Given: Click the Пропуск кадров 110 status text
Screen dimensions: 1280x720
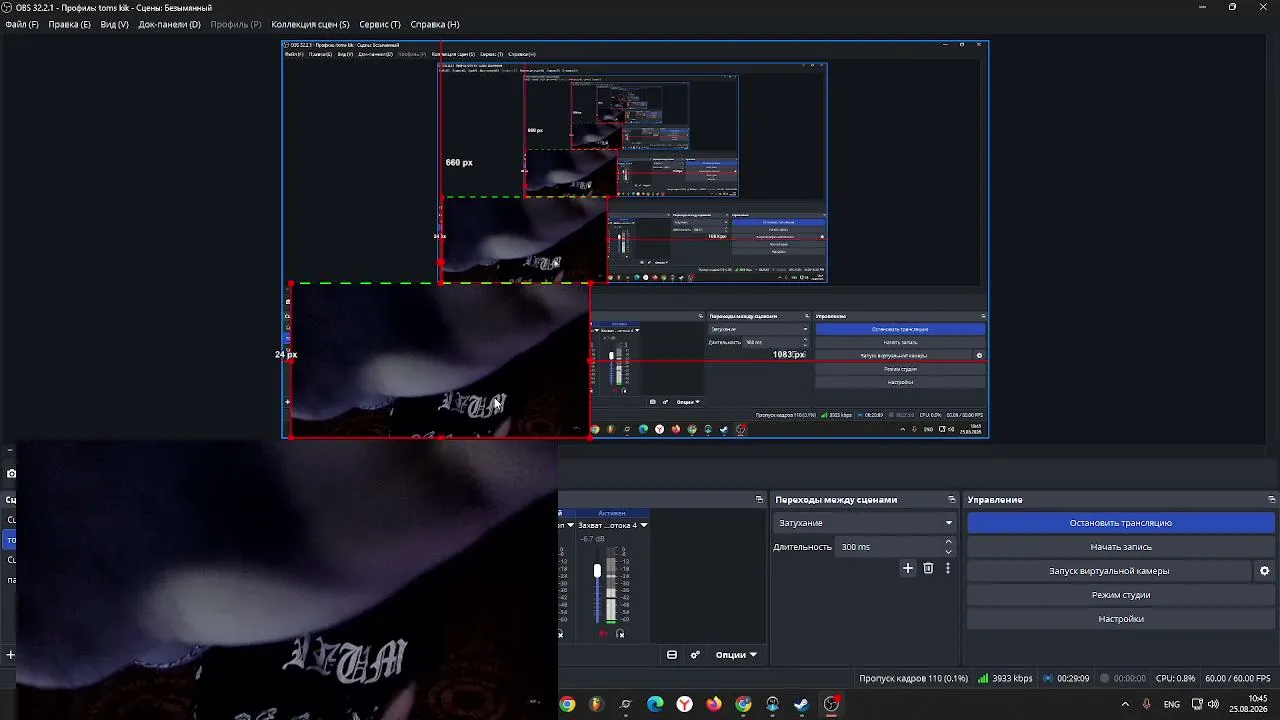Looking at the screenshot, I should (913, 678).
